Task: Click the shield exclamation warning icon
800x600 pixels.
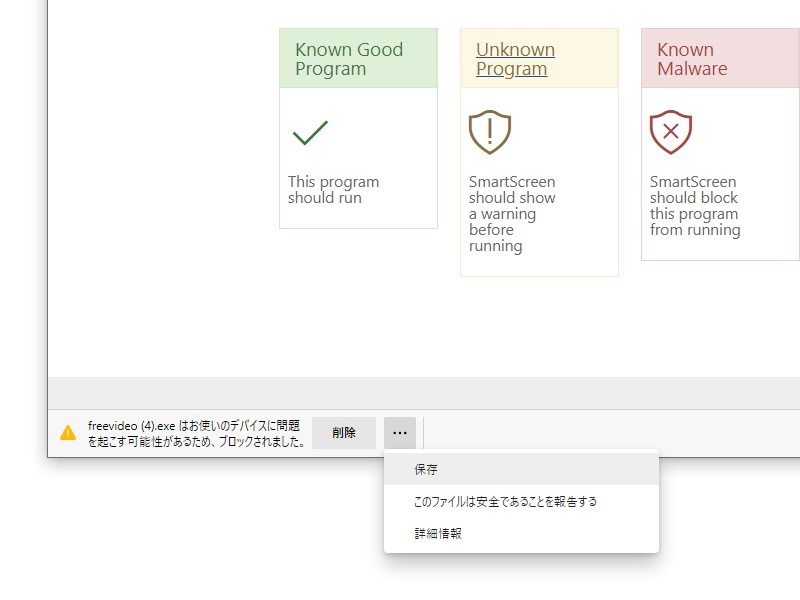Action: [x=490, y=132]
